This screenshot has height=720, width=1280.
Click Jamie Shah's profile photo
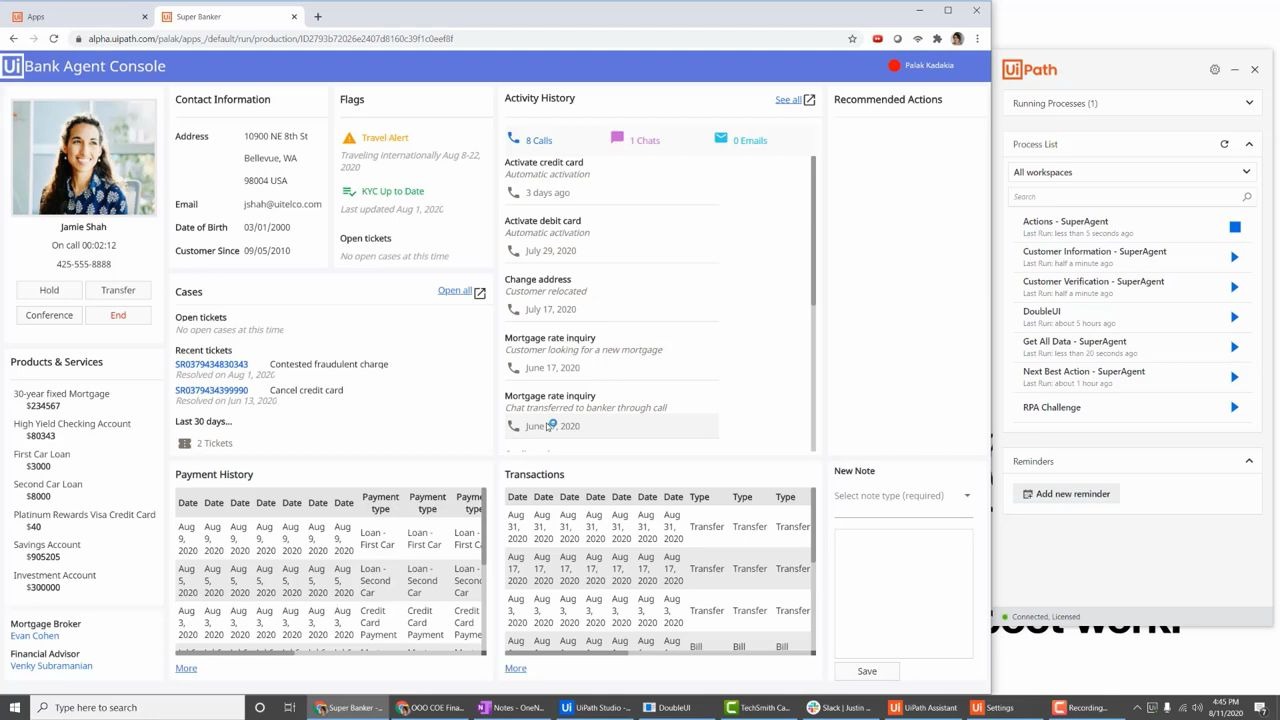coord(84,157)
